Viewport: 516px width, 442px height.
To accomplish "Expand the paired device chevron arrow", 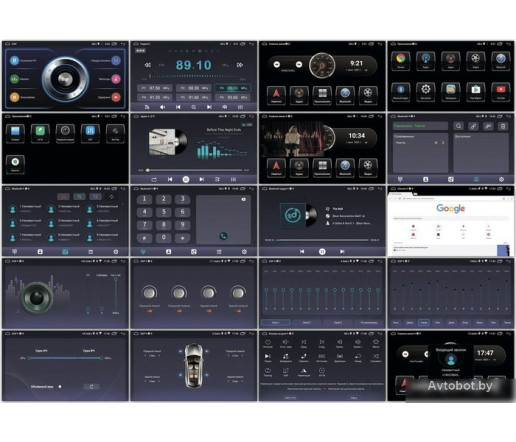I will [x=443, y=143].
